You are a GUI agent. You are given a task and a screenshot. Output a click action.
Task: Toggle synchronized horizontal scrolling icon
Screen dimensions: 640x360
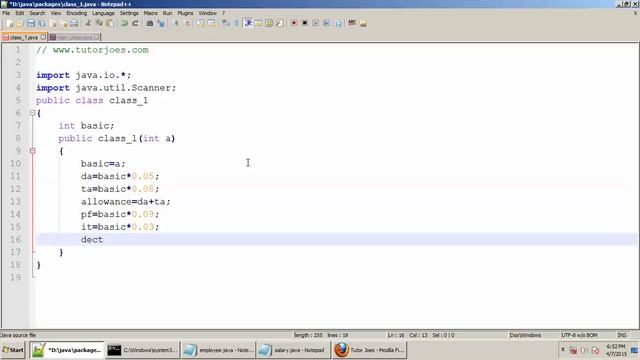[x=211, y=23]
